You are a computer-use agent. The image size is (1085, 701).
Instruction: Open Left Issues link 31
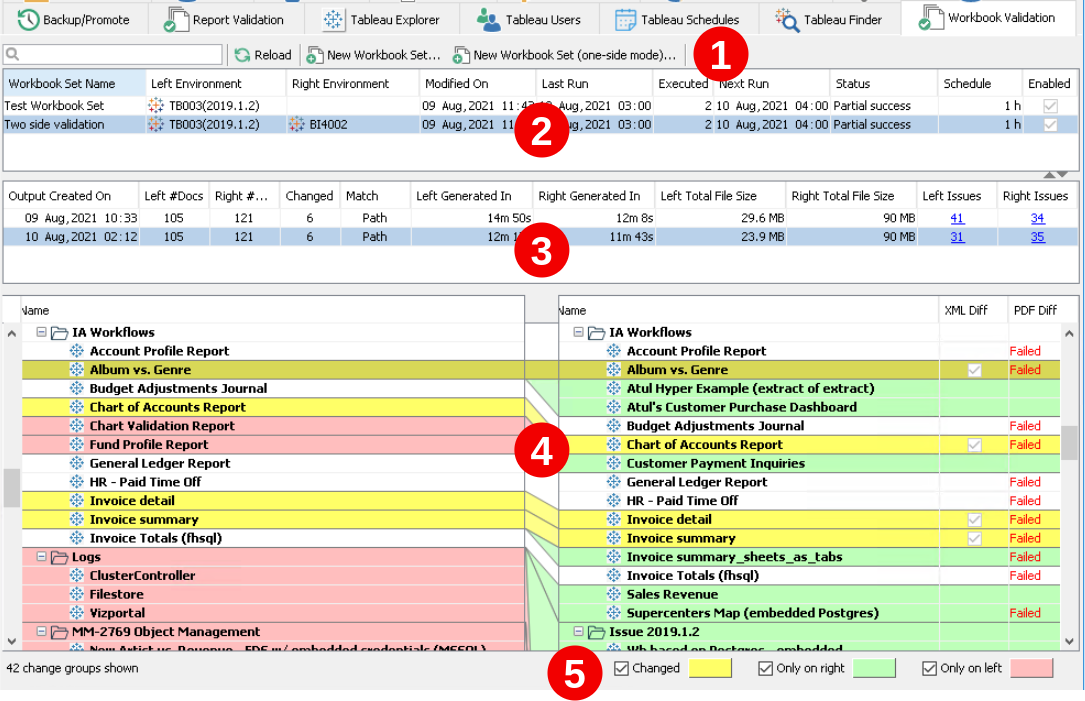click(957, 237)
